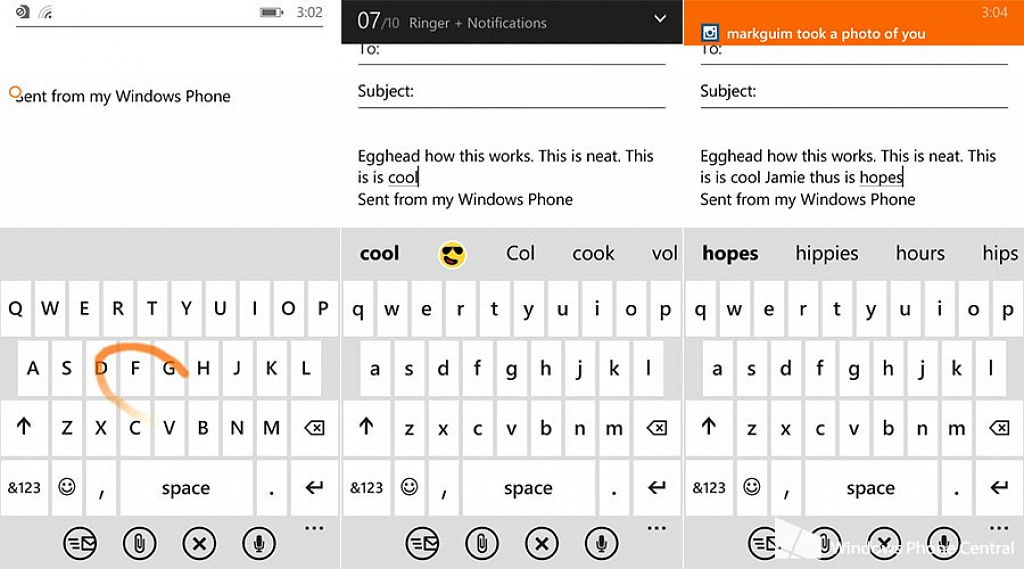Image resolution: width=1024 pixels, height=569 pixels.
Task: Open the more options dots in right screen
Action: tap(999, 528)
